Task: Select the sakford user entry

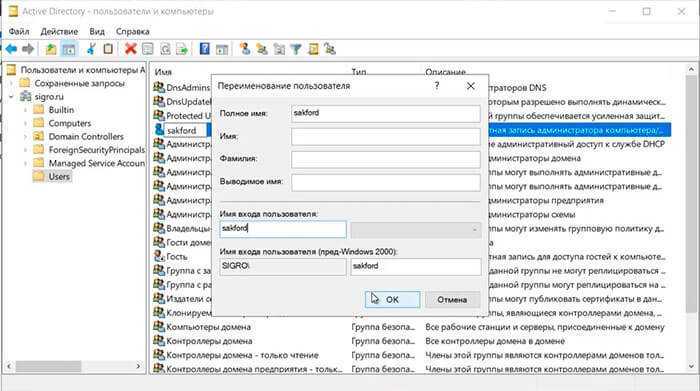Action: click(181, 130)
